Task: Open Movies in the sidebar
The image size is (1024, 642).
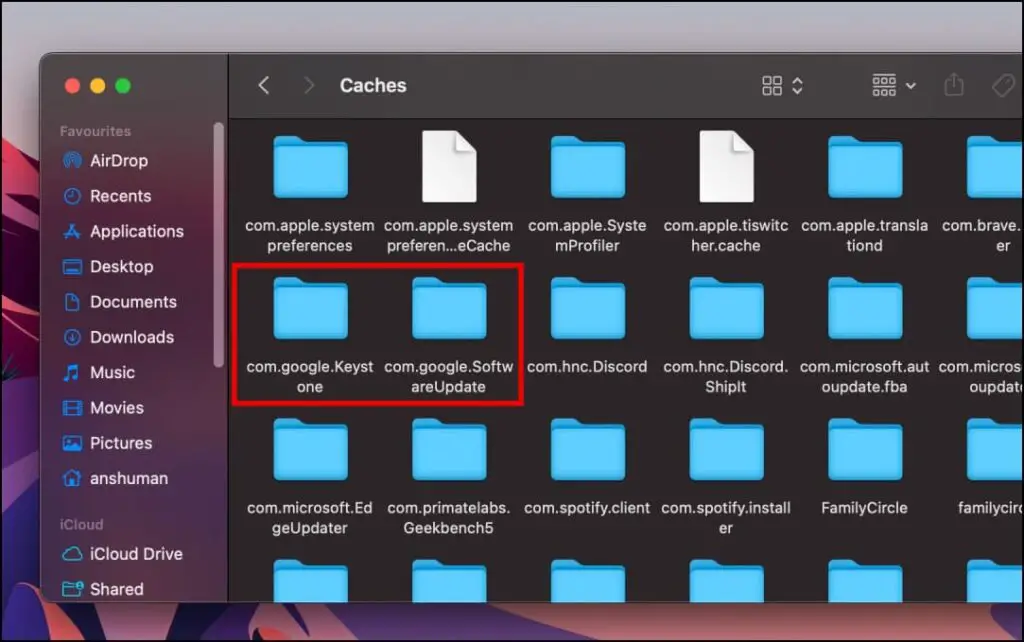Action: pos(103,408)
